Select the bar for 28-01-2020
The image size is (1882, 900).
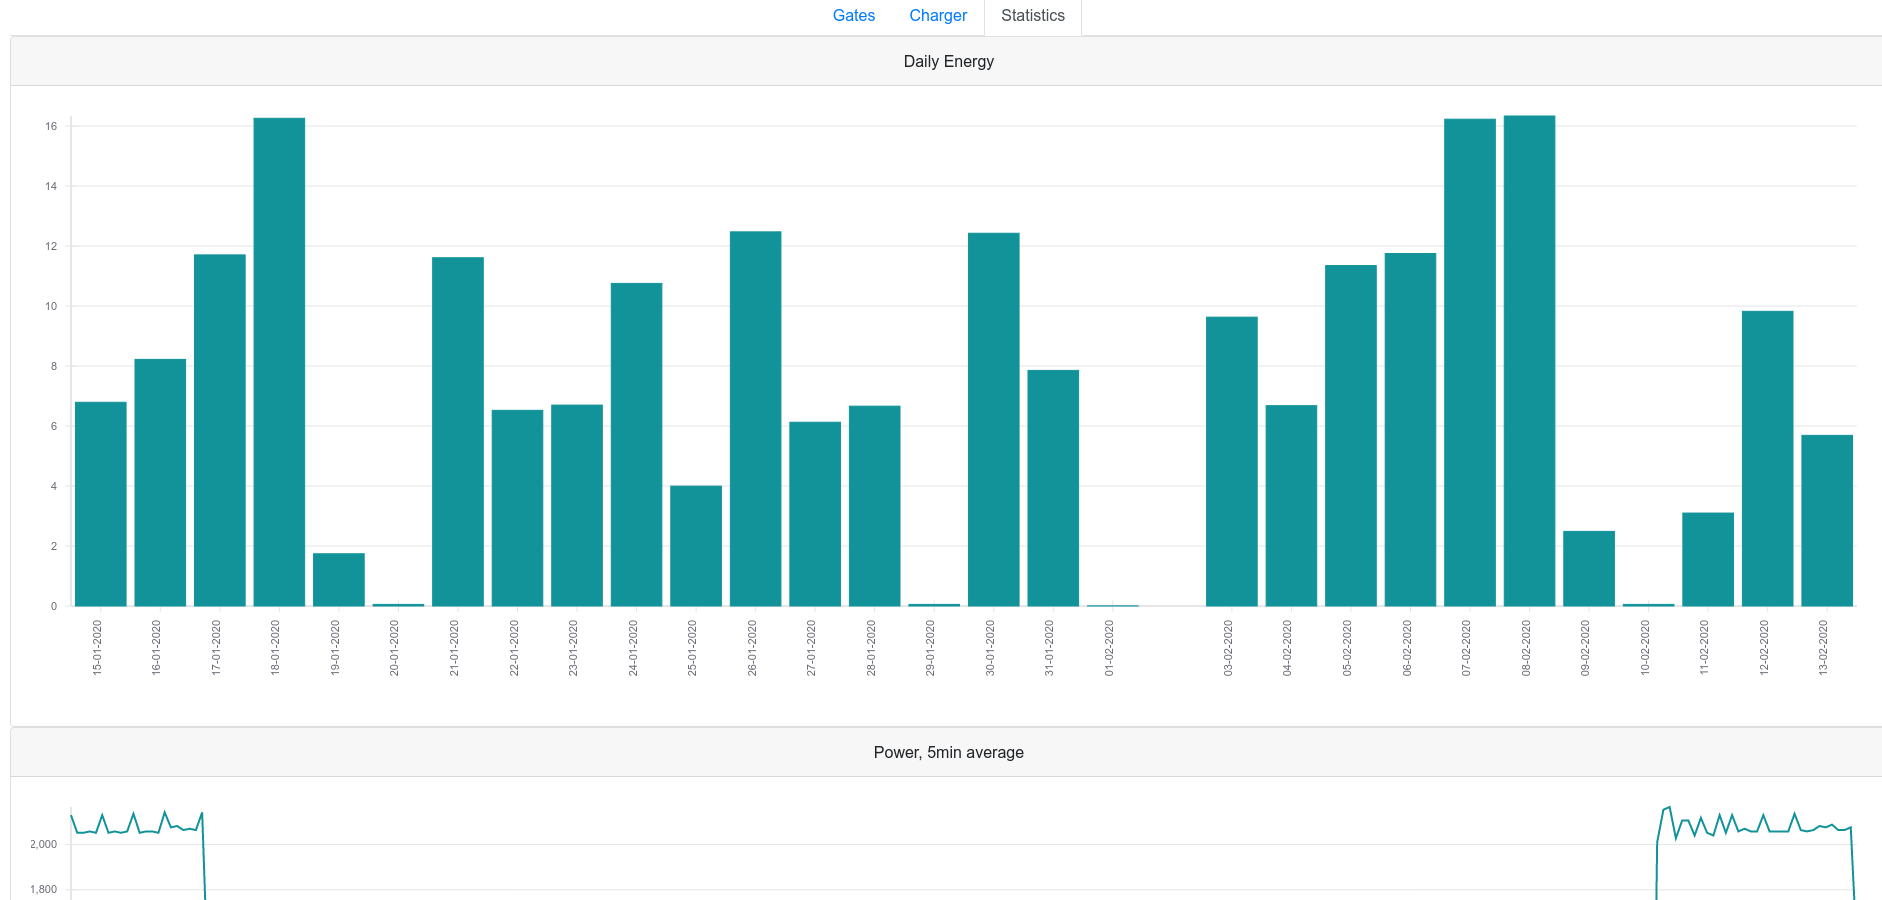coord(875,506)
